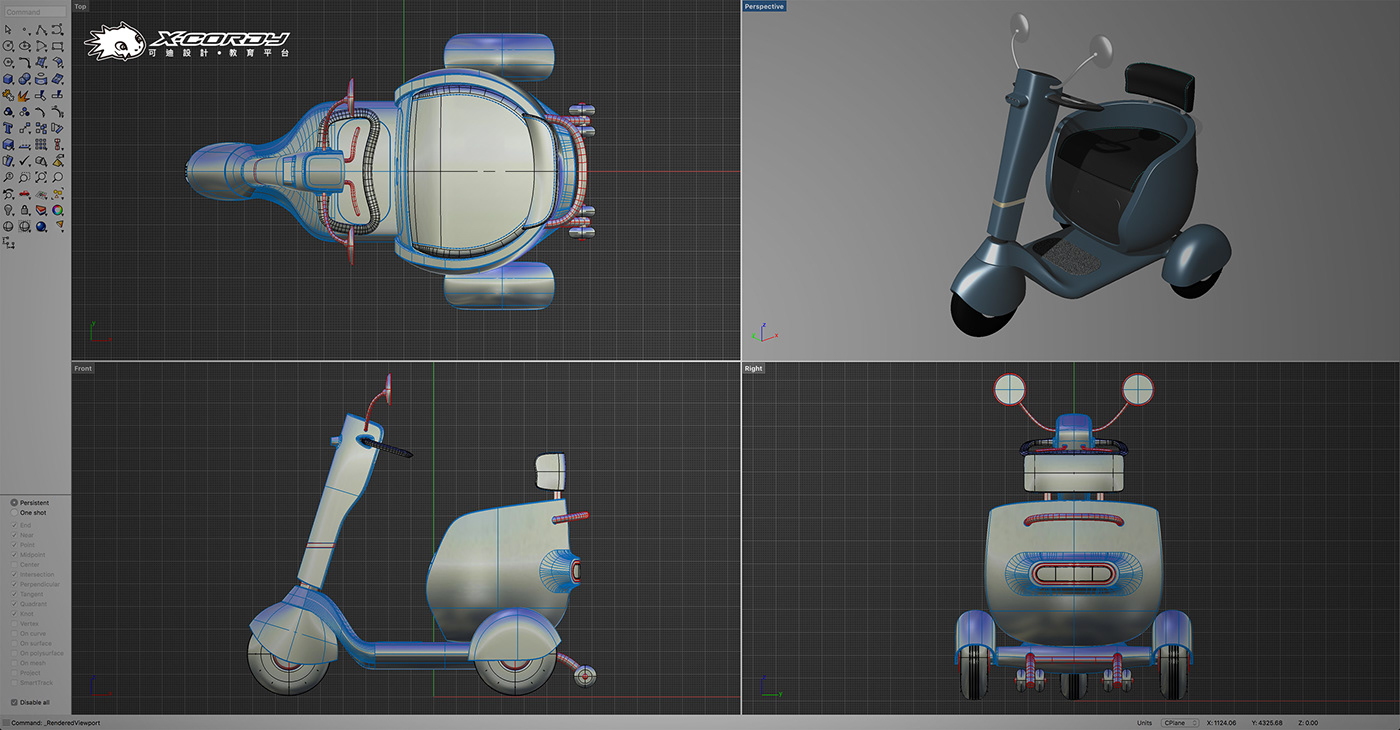Viewport: 1400px width, 730px height.
Task: Click the color wheel icon
Action: 57,209
